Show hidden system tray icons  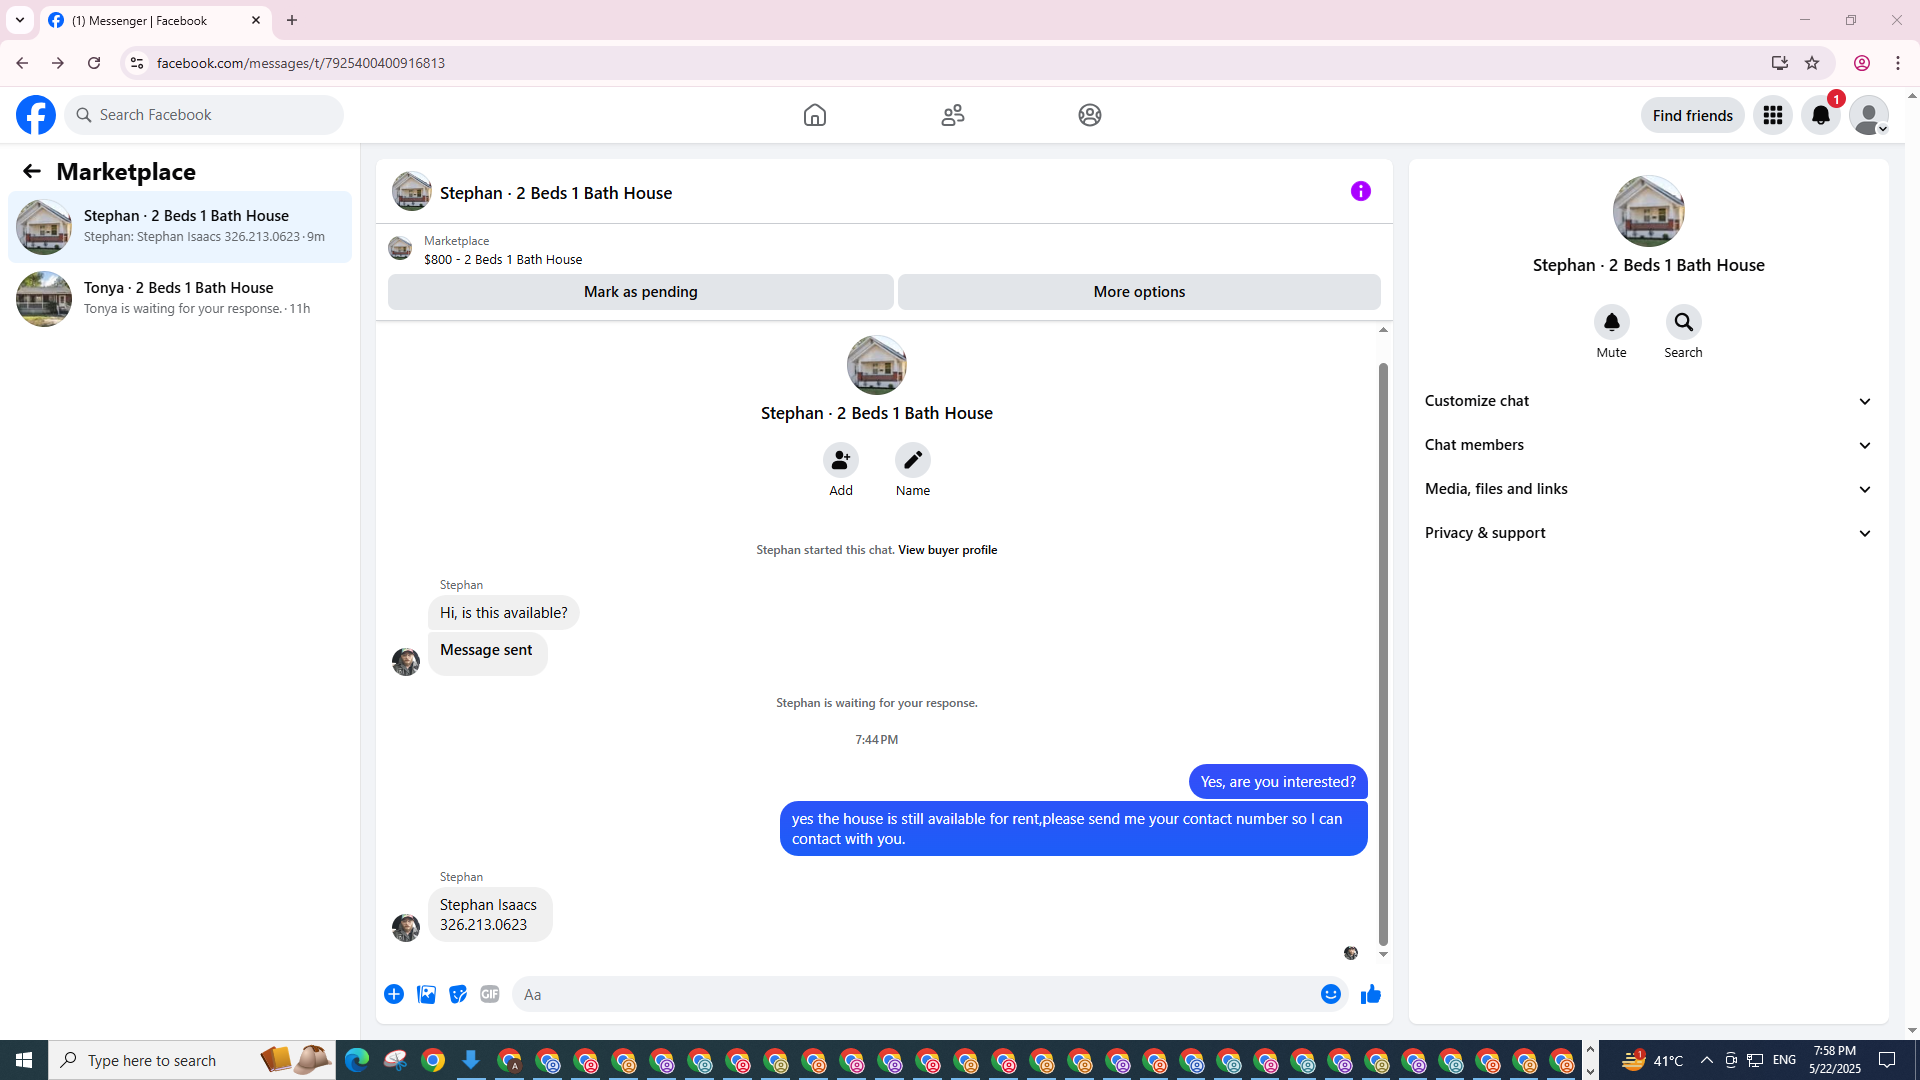pos(1707,1060)
